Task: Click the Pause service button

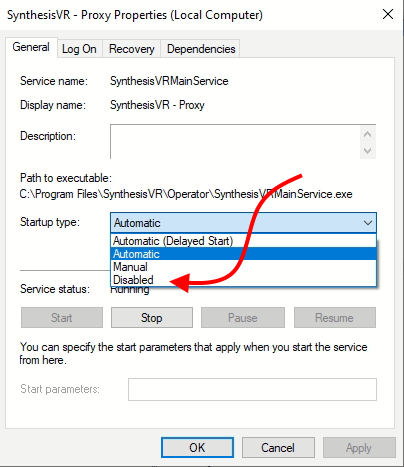Action: click(243, 318)
